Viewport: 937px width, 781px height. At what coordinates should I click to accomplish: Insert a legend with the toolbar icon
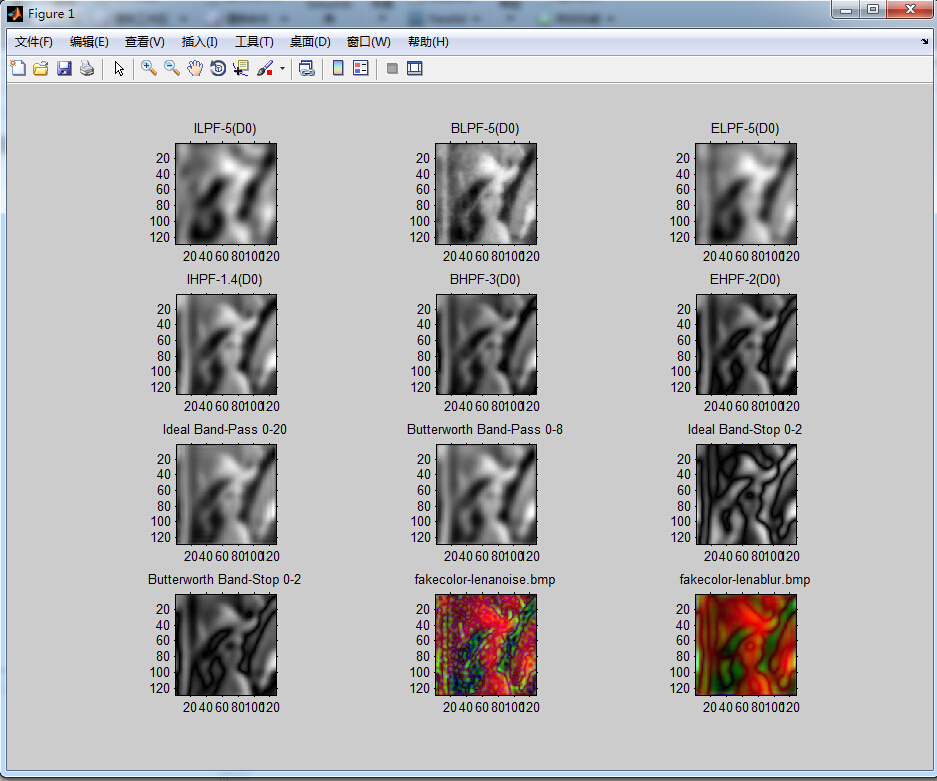[x=361, y=68]
